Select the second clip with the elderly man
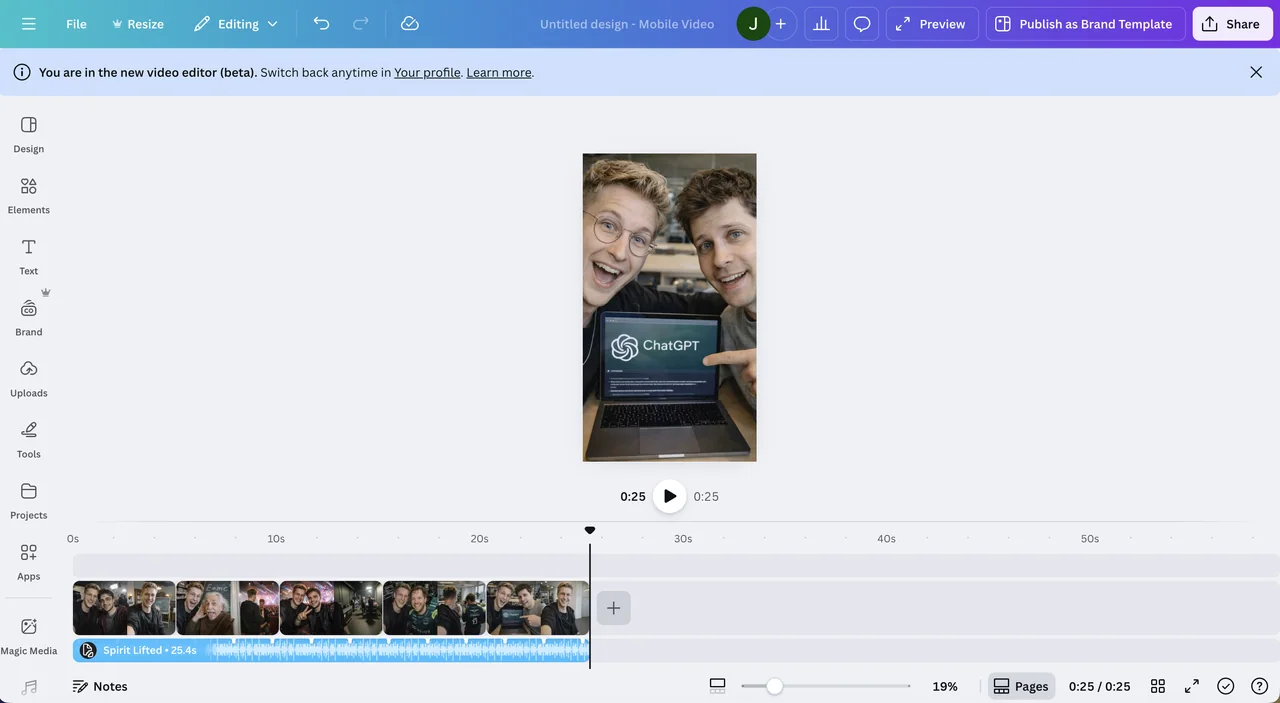 [228, 608]
